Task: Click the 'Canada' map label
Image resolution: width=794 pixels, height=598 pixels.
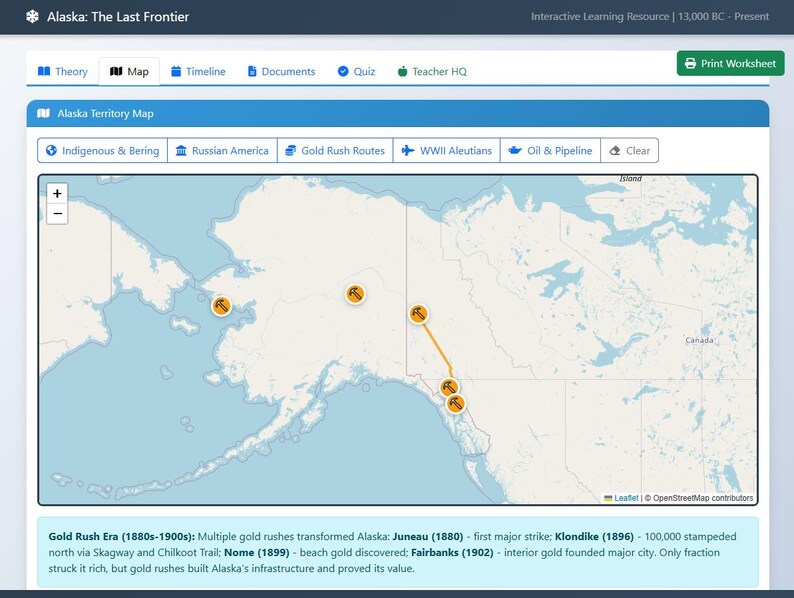Action: pyautogui.click(x=699, y=340)
